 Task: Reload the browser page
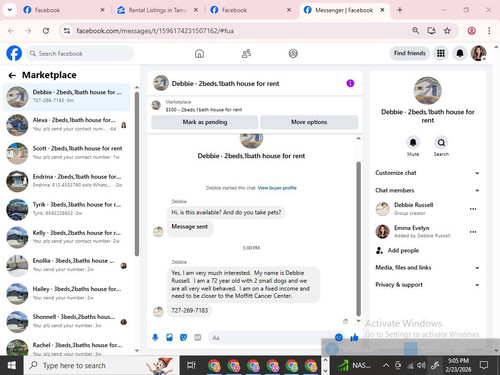click(46, 31)
